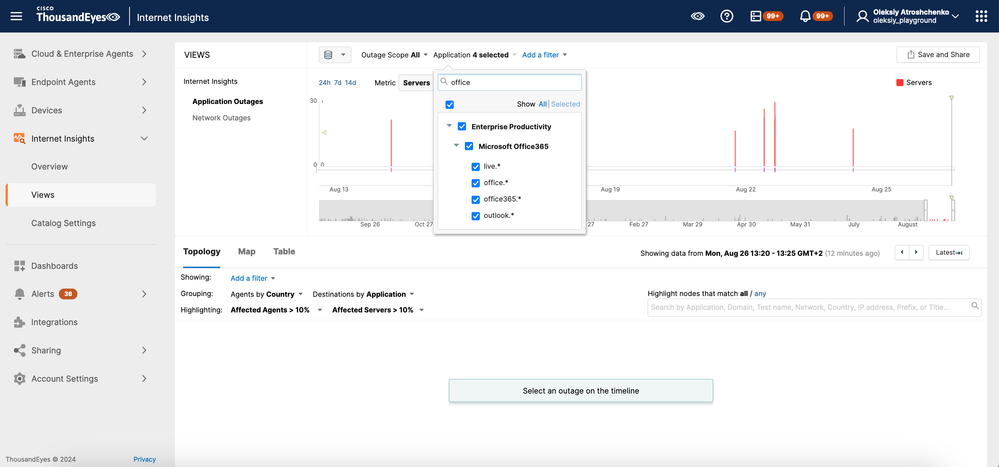Screen dimensions: 999x467
Task: Switch to the Topology tab
Action: (201, 252)
